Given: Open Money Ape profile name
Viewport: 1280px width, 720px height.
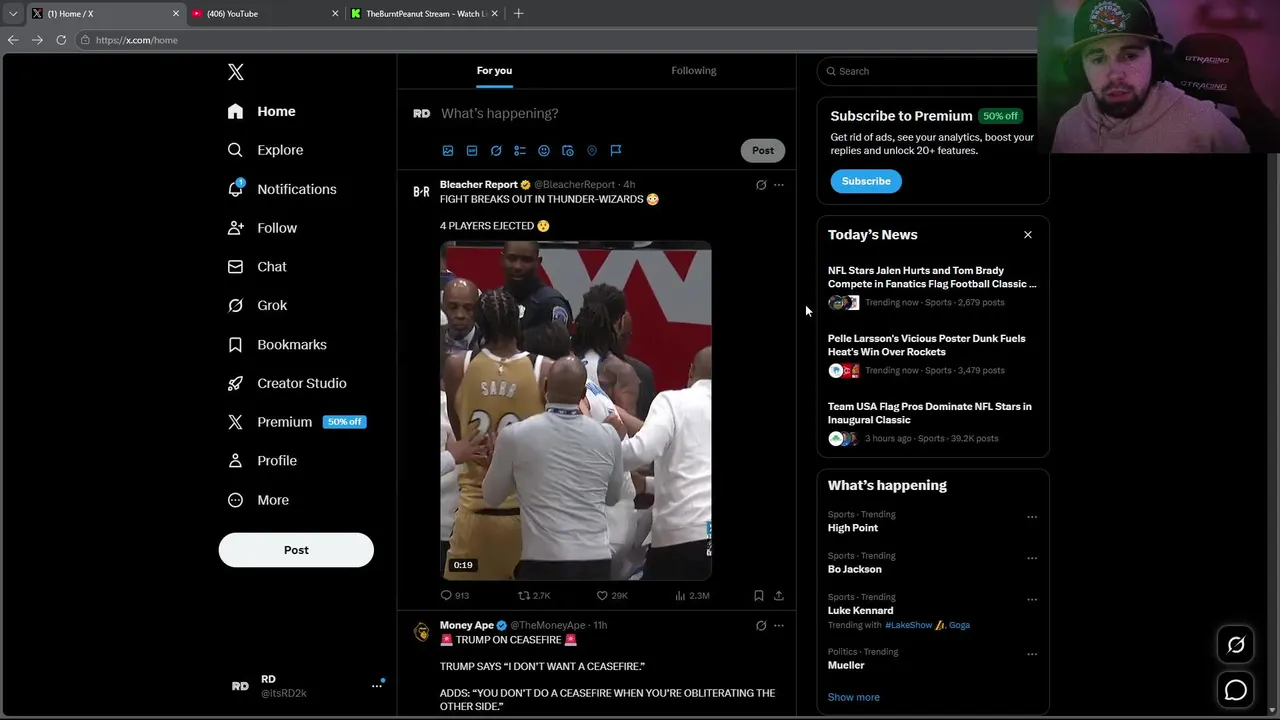Looking at the screenshot, I should click(467, 626).
